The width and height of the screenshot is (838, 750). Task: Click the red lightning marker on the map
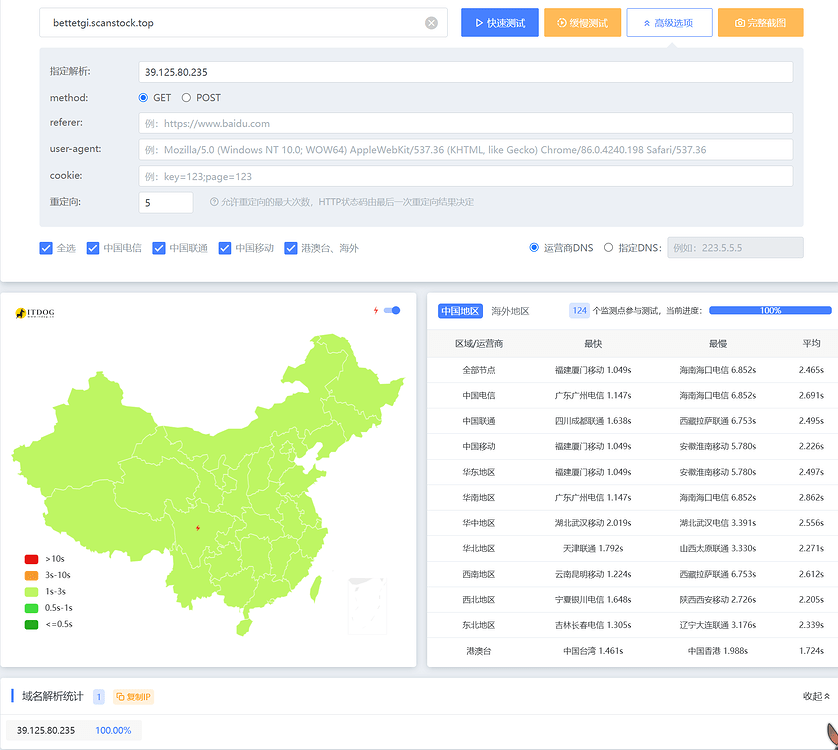click(x=197, y=528)
